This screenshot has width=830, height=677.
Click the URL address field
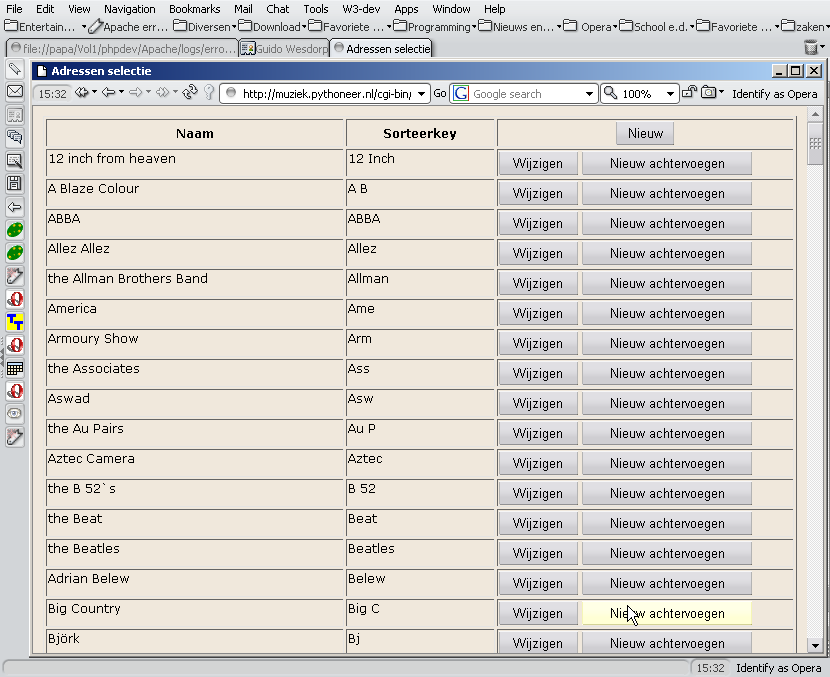click(x=327, y=94)
